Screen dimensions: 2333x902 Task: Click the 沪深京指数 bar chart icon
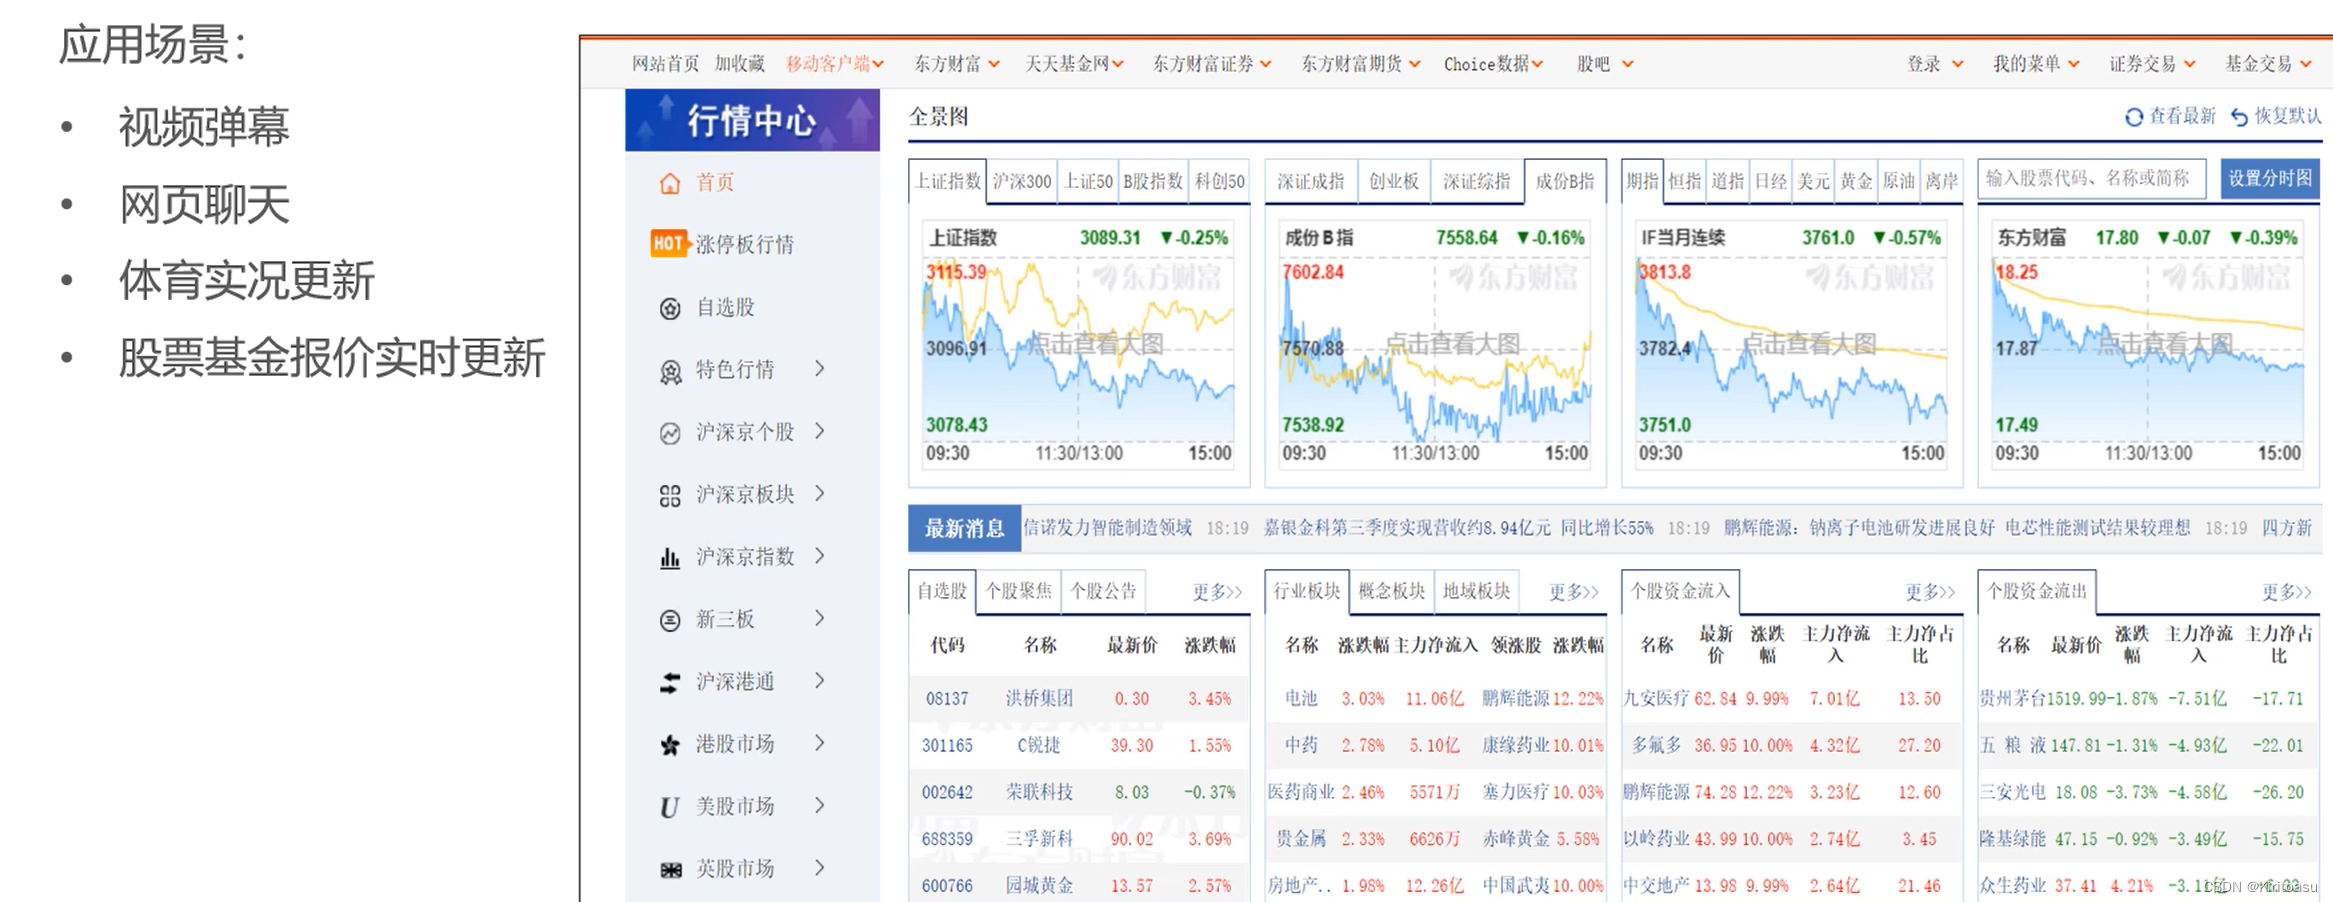click(670, 557)
